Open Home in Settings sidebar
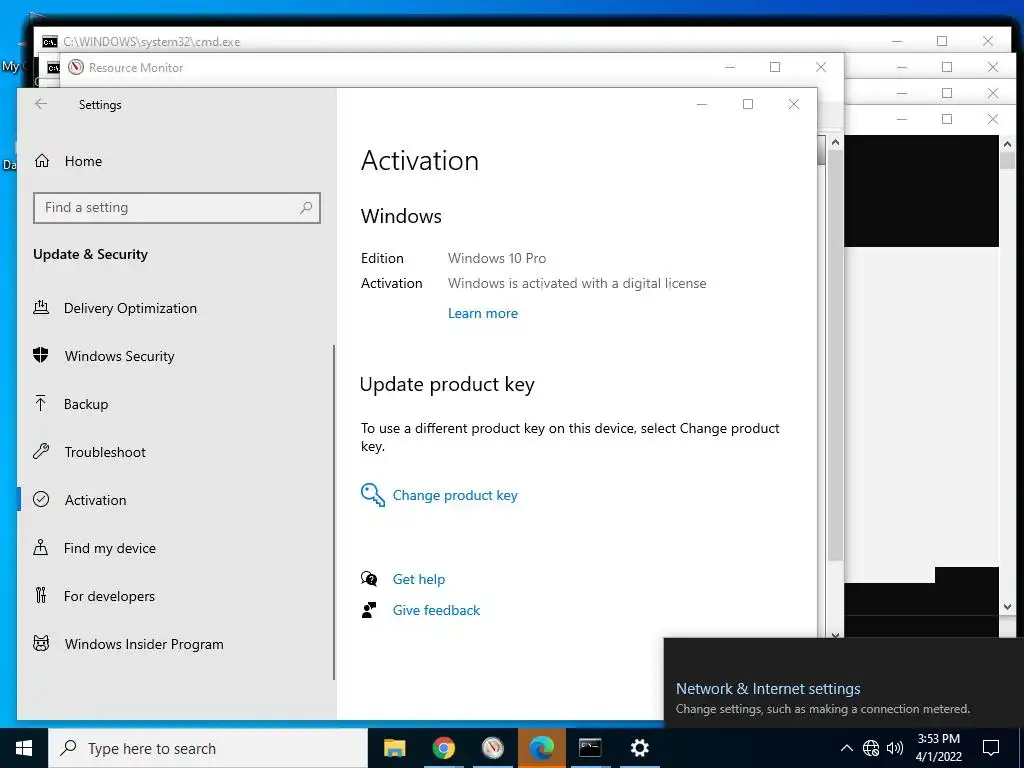 83,161
